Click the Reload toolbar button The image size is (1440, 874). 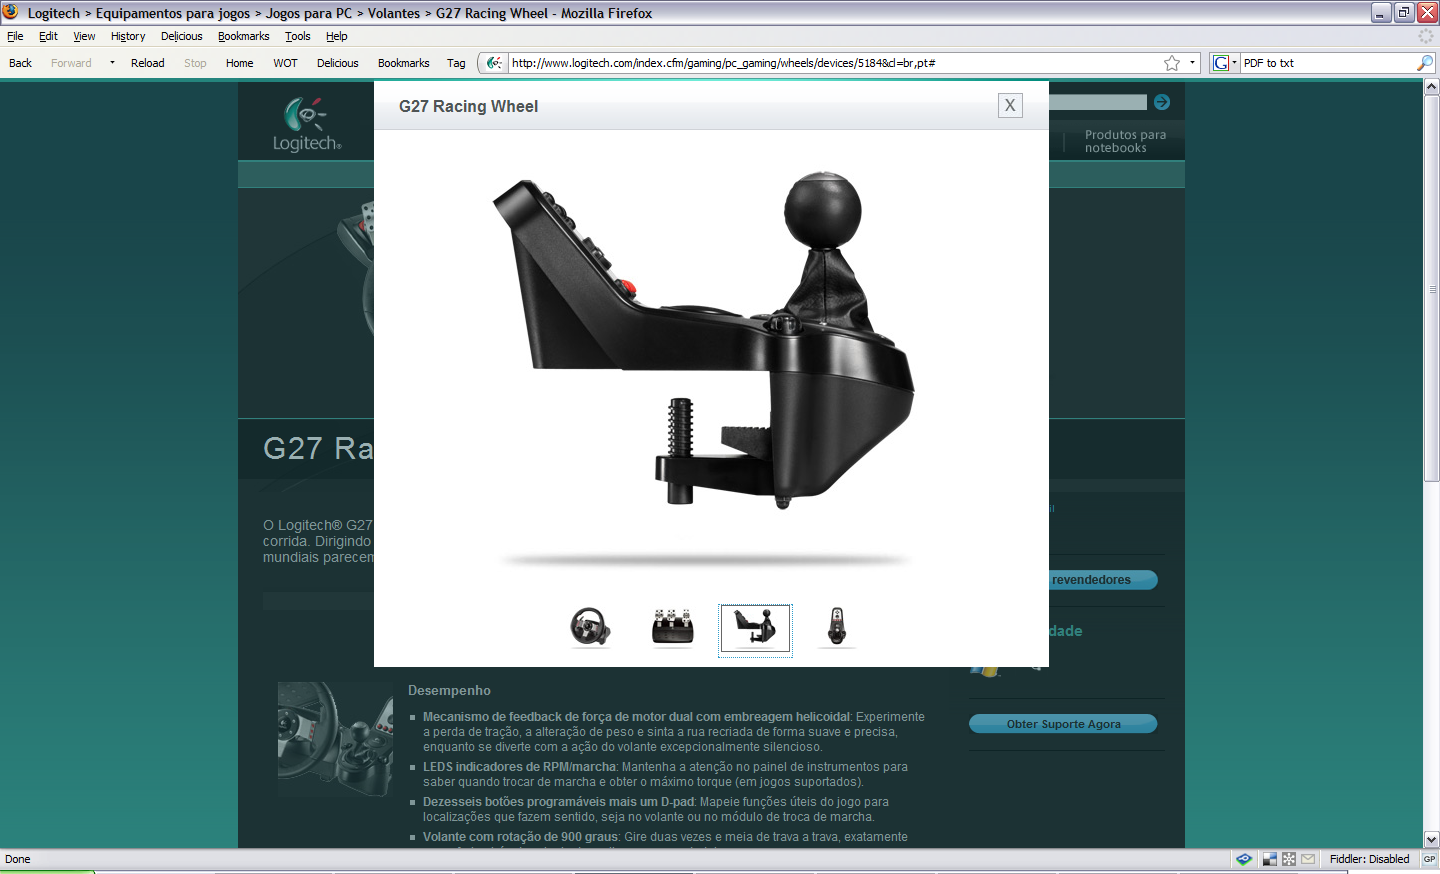[147, 63]
